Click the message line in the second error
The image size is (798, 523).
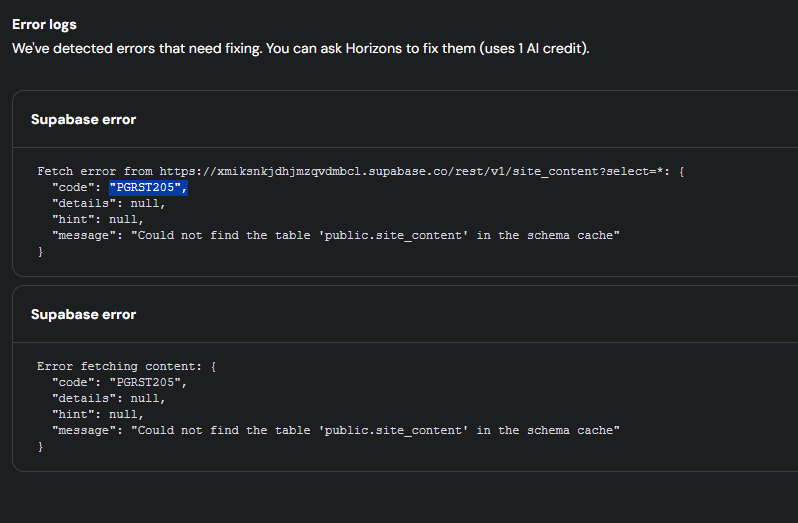[335, 430]
